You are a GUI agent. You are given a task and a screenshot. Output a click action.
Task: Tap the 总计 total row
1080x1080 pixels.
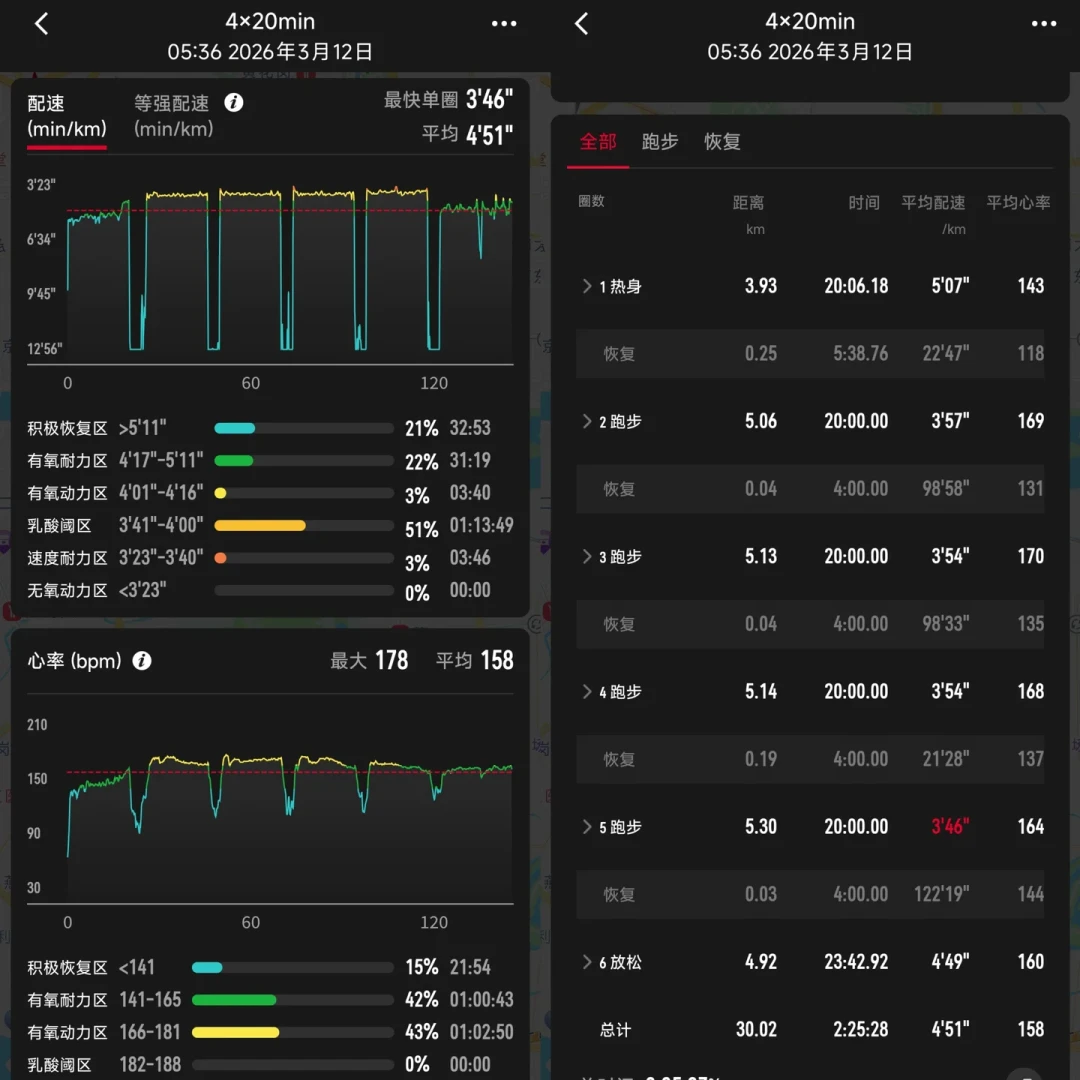(810, 1029)
